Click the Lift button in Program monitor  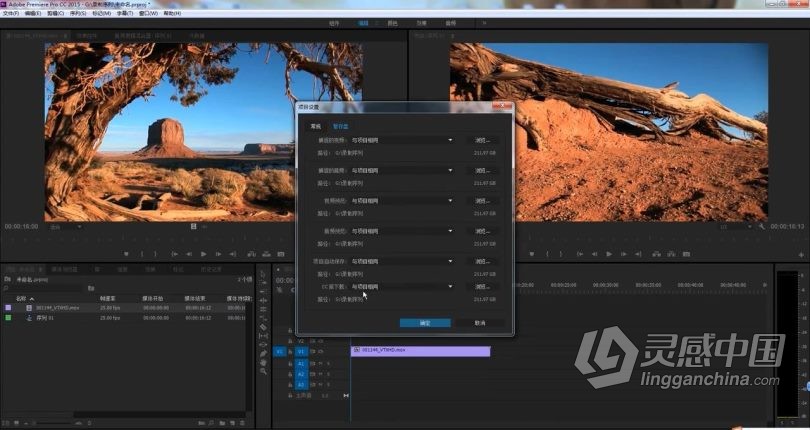tap(656, 254)
